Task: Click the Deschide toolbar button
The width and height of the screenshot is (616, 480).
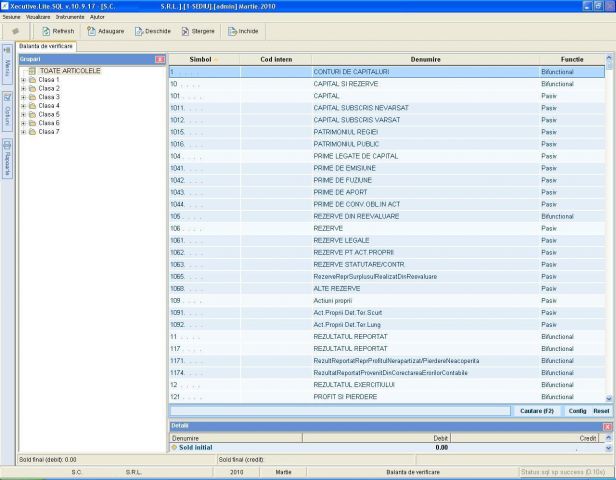Action: pos(152,31)
